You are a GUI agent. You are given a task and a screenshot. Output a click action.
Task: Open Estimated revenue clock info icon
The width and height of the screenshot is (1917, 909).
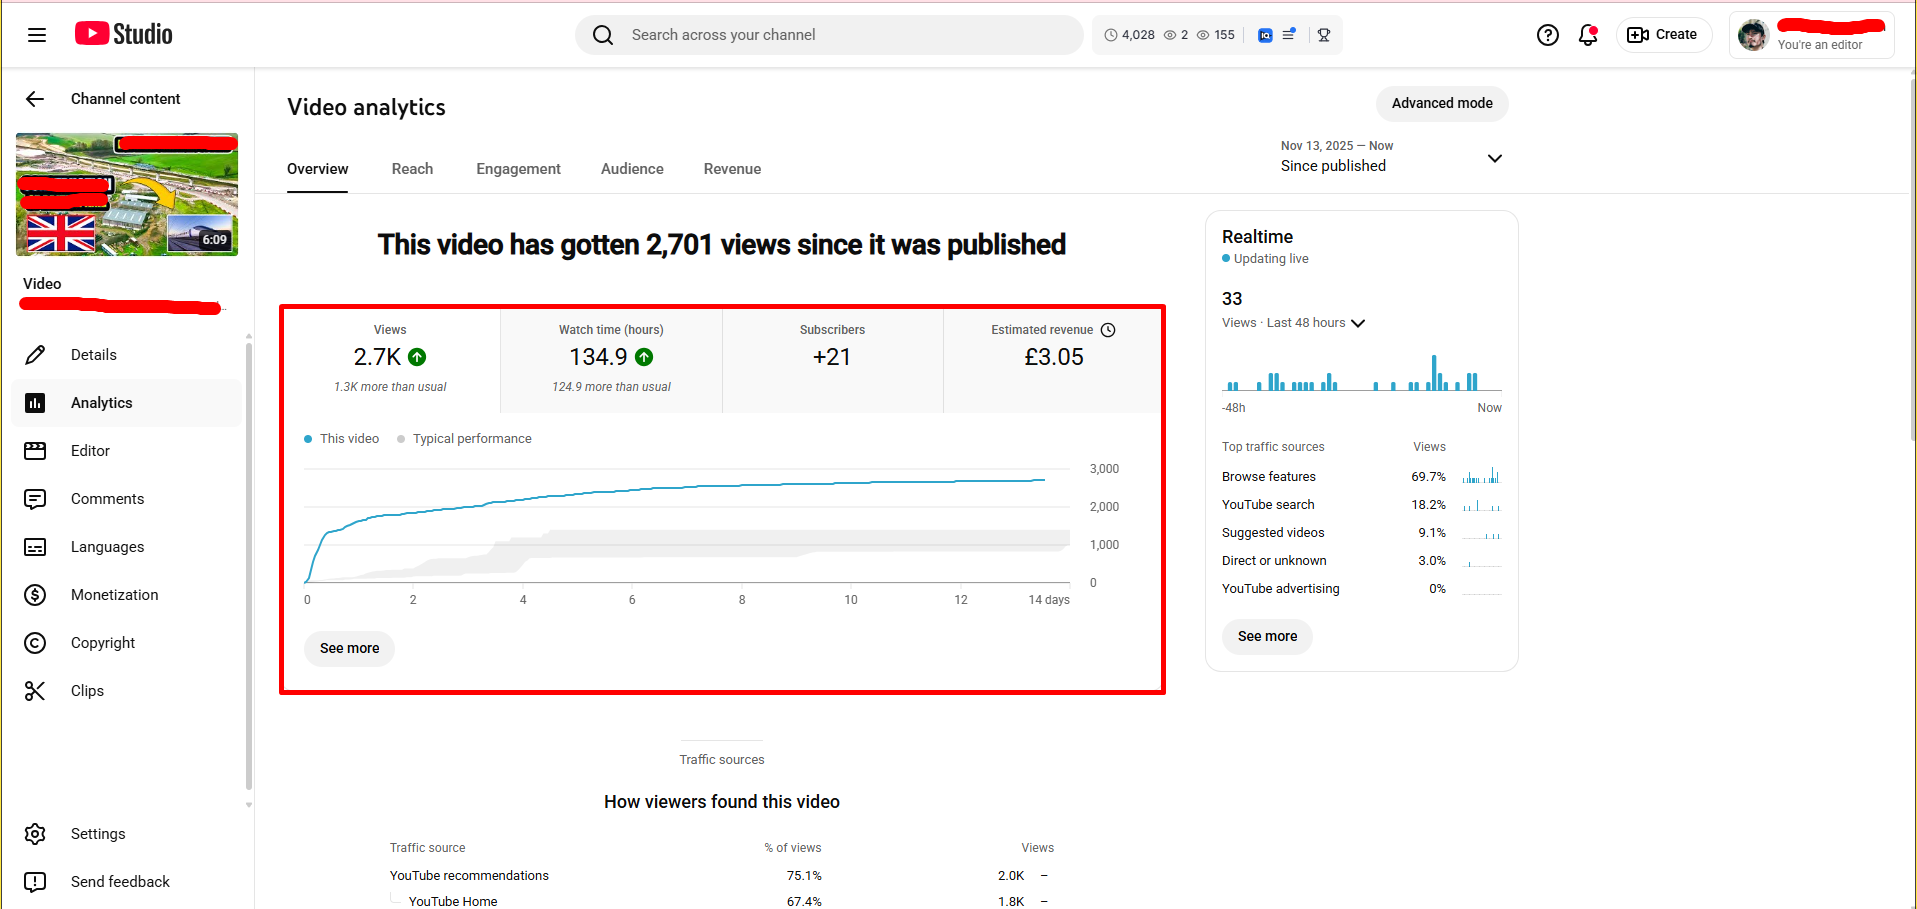tap(1108, 330)
